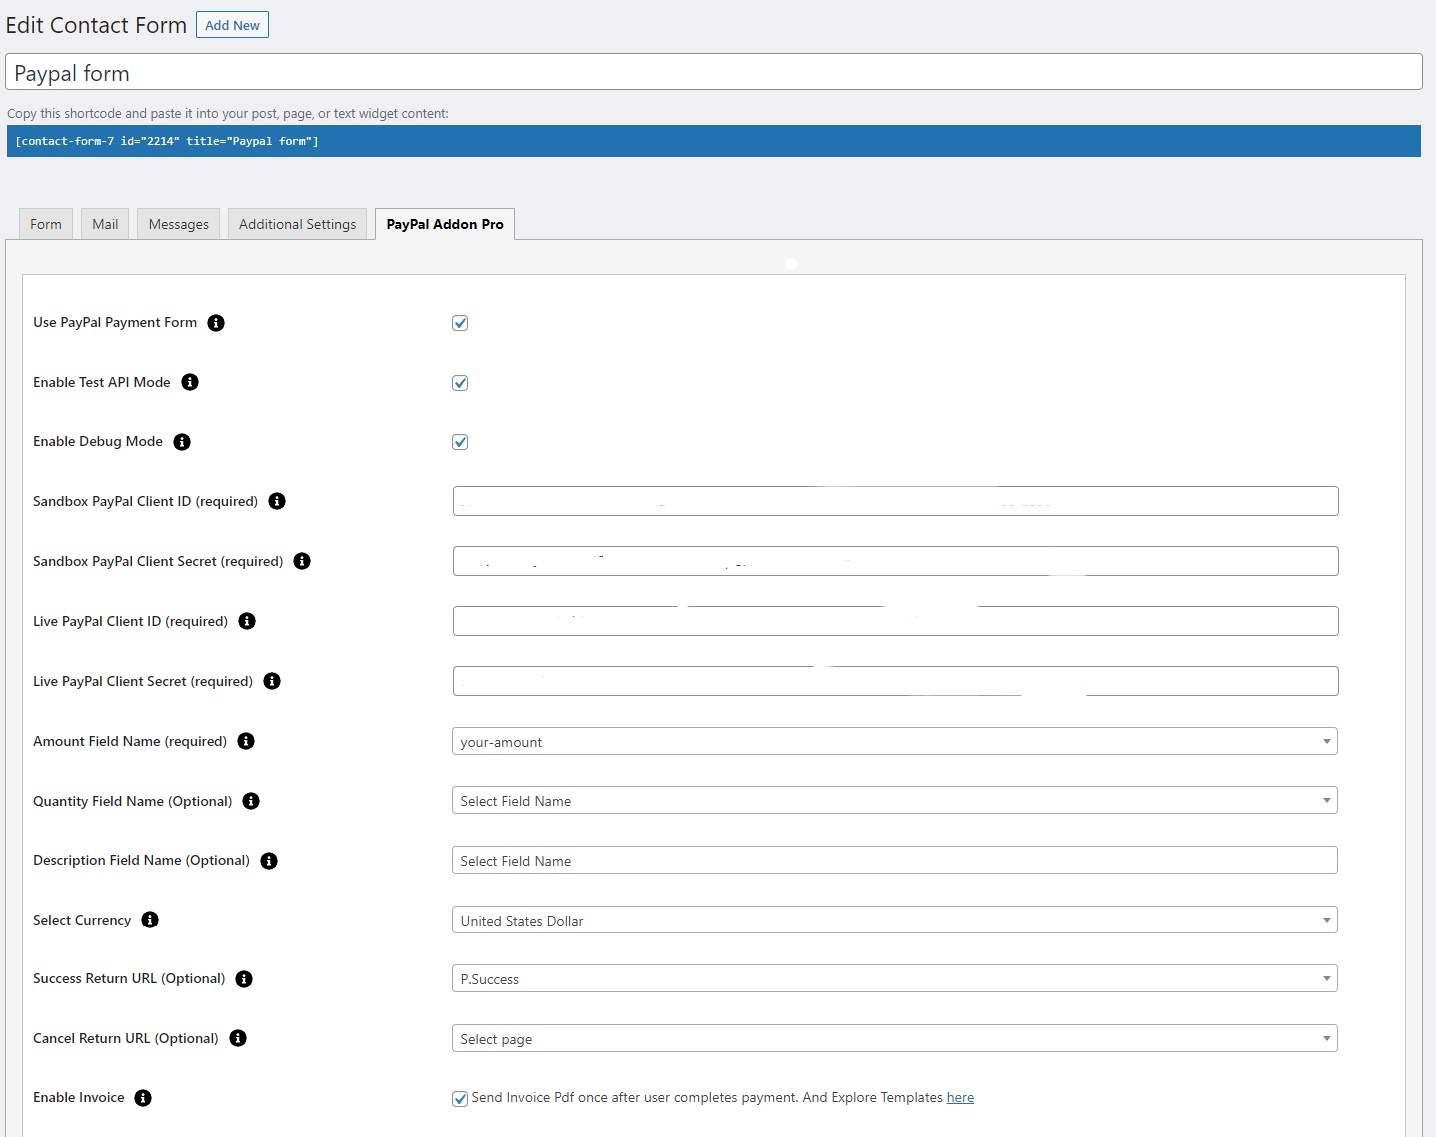Click info icon beside Use PayPal Payment Form
1436x1137 pixels.
tap(216, 323)
